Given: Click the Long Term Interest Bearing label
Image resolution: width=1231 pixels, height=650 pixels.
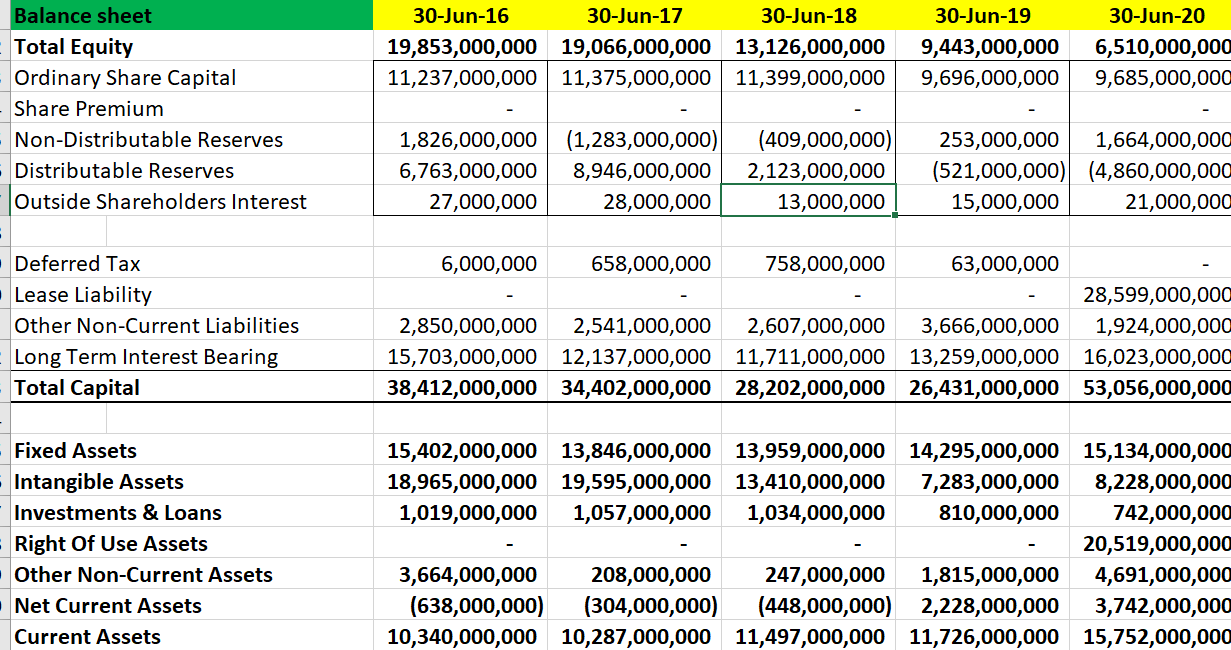Looking at the screenshot, I should coord(126,356).
